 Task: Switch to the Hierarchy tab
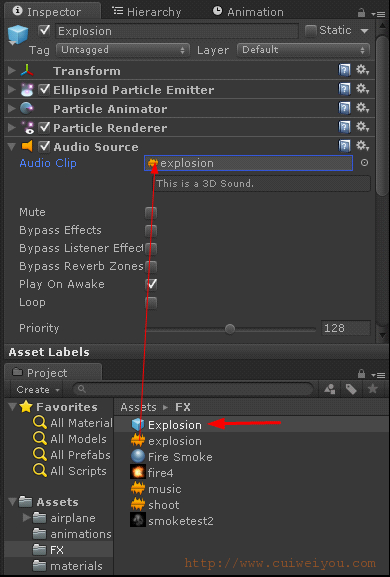[x=146, y=12]
